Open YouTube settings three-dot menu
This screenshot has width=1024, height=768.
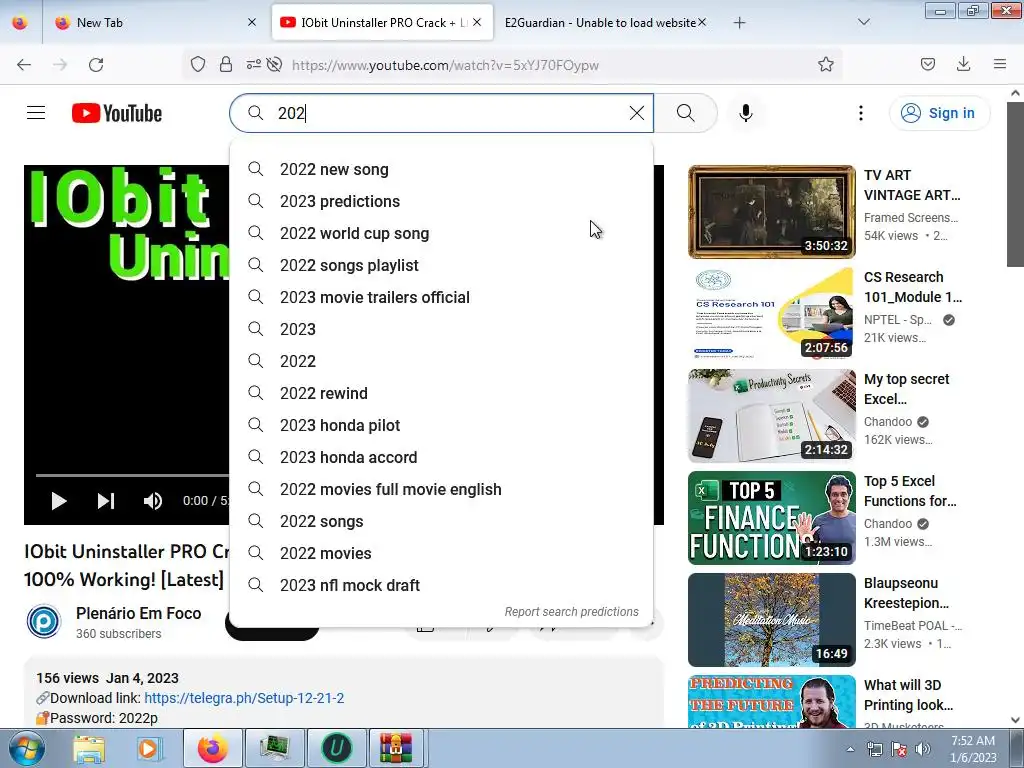tap(861, 113)
